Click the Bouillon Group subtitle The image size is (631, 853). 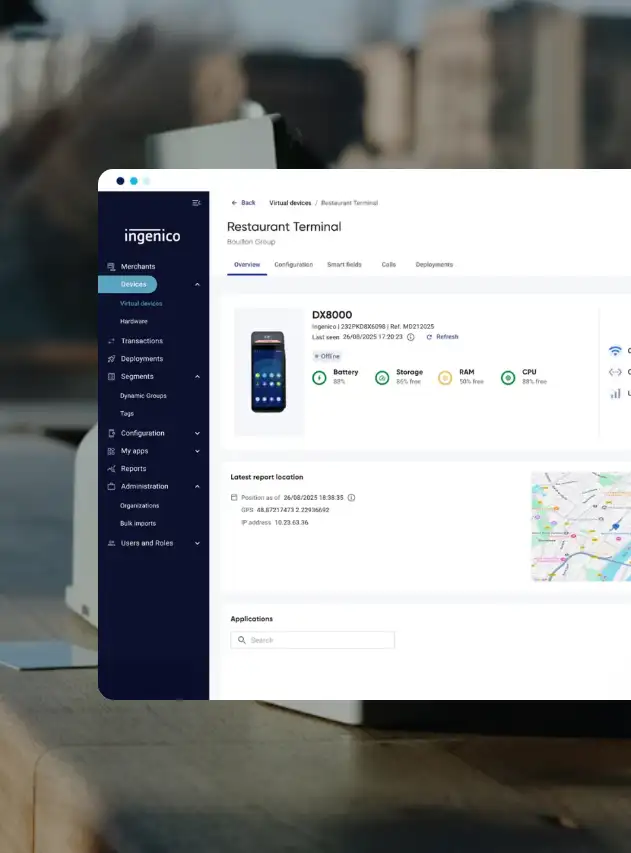point(251,242)
